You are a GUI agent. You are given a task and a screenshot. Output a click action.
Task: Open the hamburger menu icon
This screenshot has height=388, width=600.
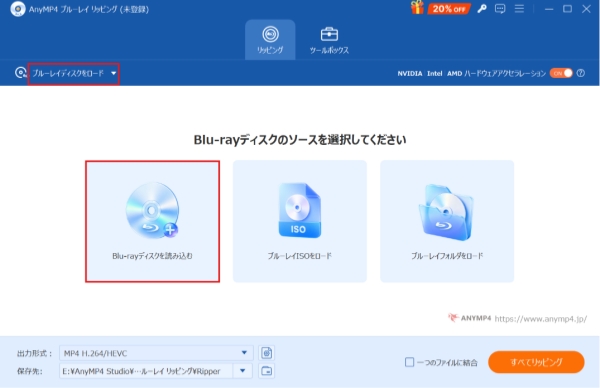519,8
